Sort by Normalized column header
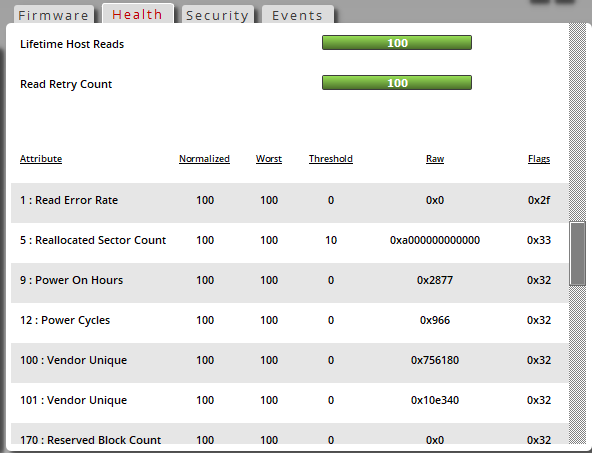The image size is (592, 453). 204,159
